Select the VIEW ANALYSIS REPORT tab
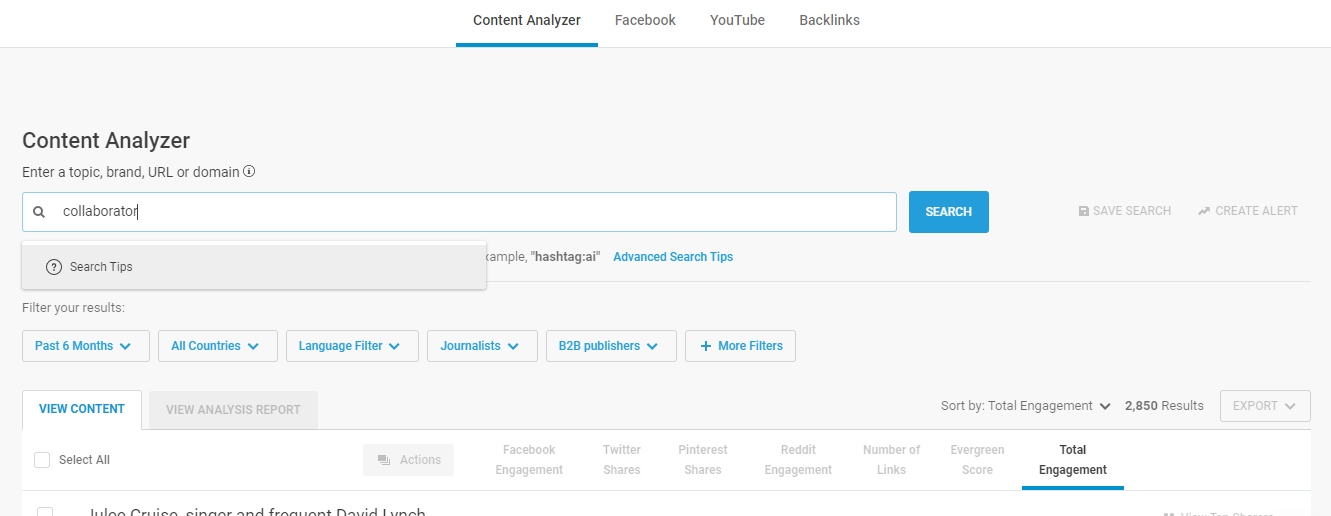 pos(233,410)
